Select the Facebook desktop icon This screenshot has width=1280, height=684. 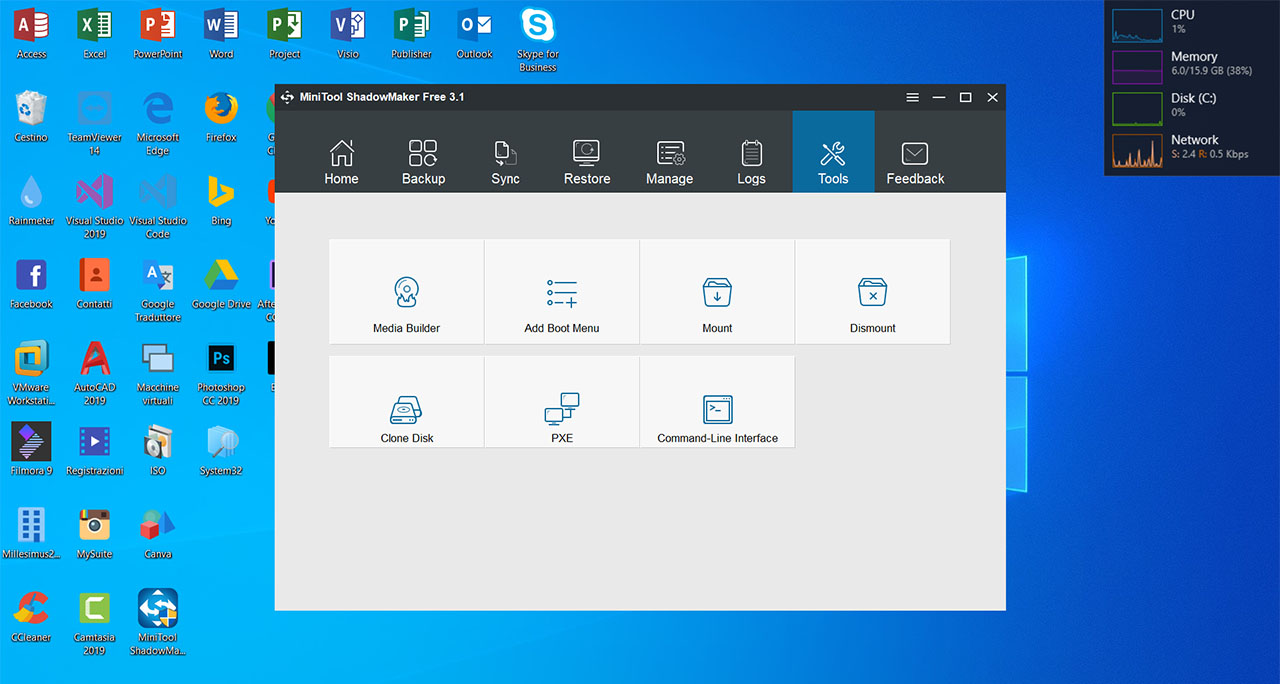coord(31,283)
